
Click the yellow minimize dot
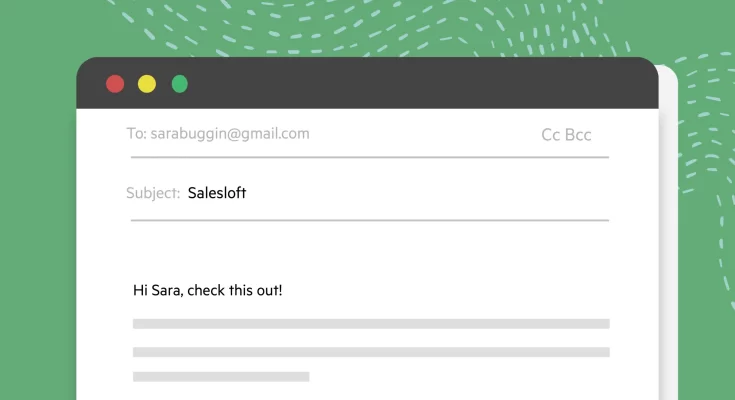point(147,84)
